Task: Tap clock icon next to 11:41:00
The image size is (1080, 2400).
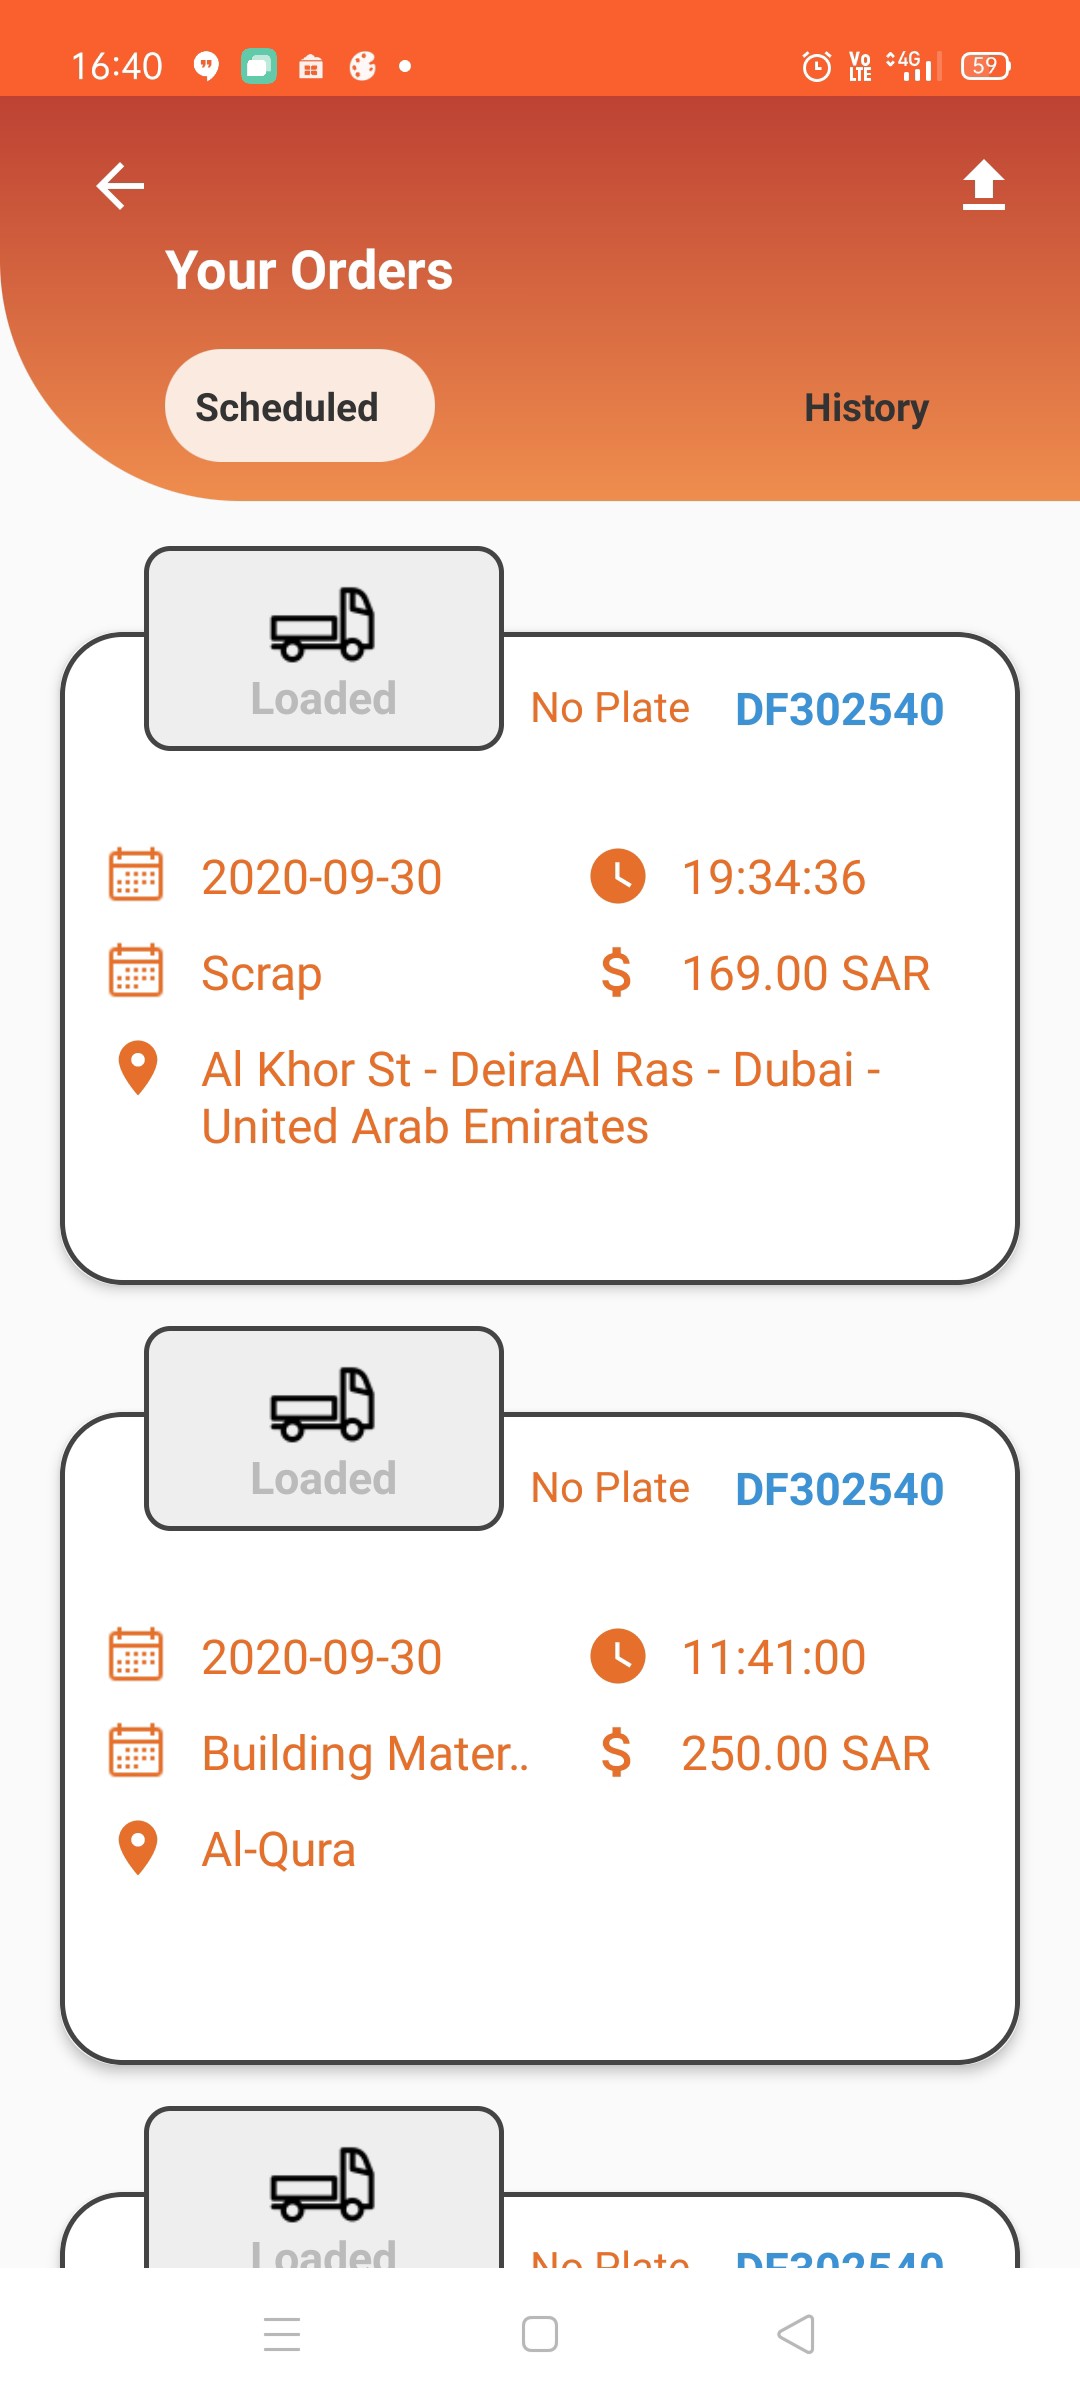Action: tap(617, 1656)
